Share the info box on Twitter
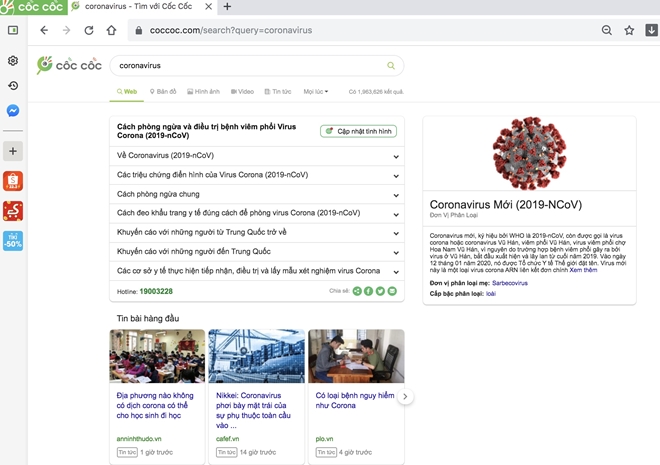The height and width of the screenshot is (465, 660). 380,291
